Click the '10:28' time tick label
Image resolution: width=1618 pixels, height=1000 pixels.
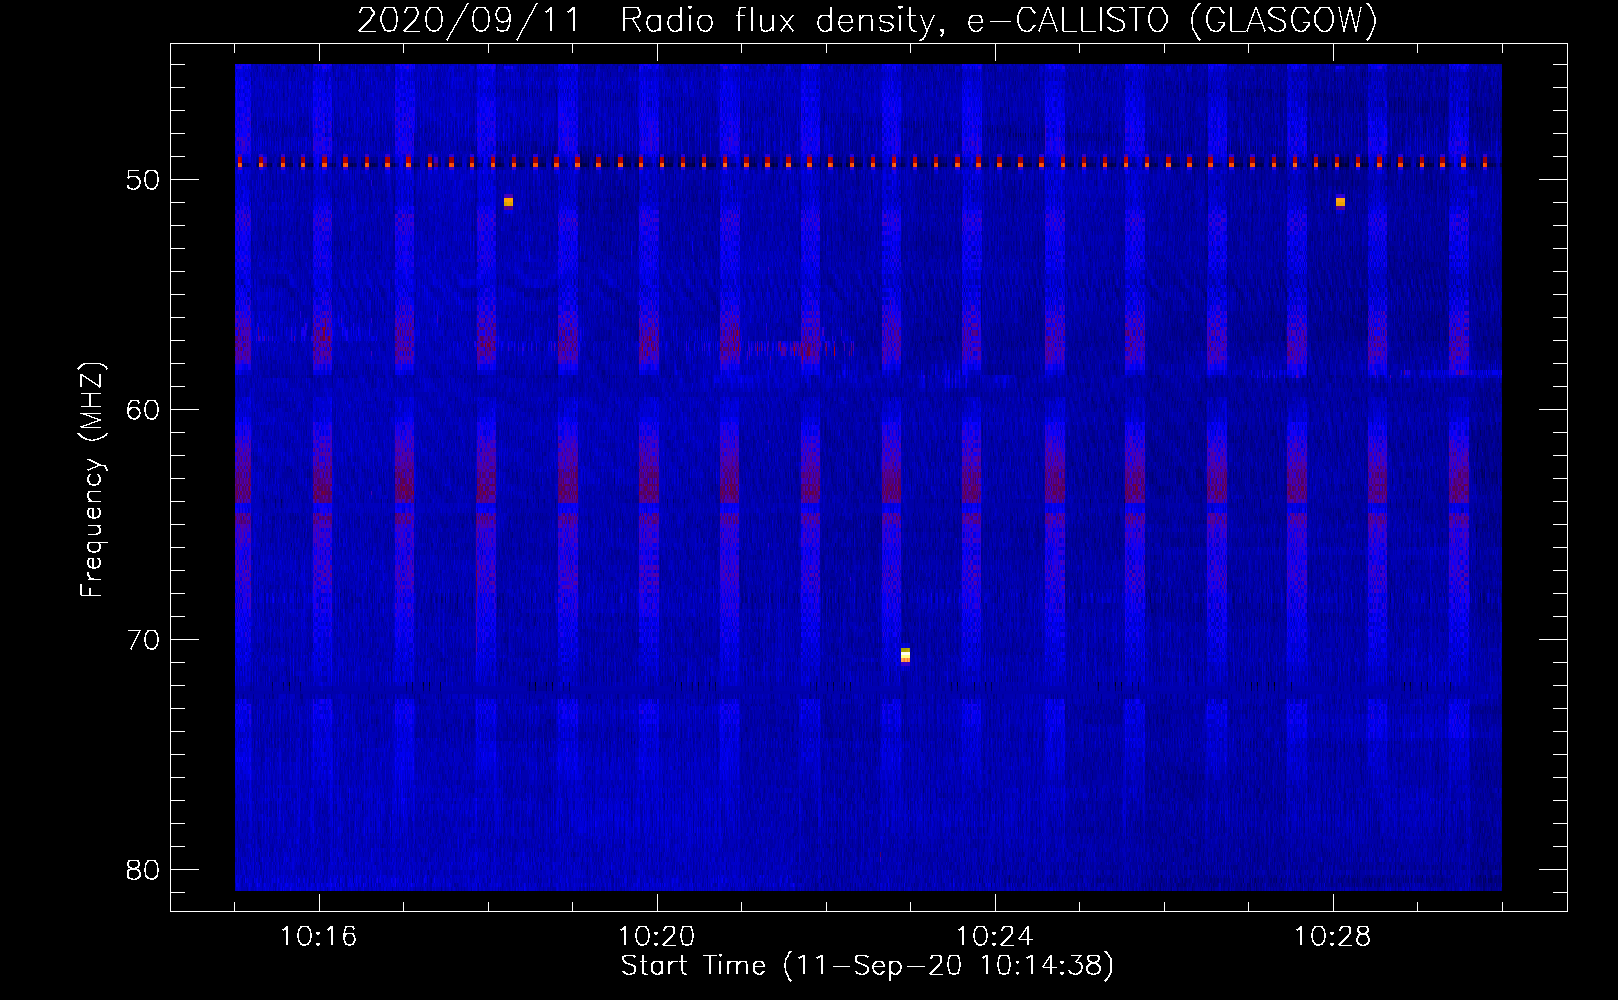tap(1332, 937)
